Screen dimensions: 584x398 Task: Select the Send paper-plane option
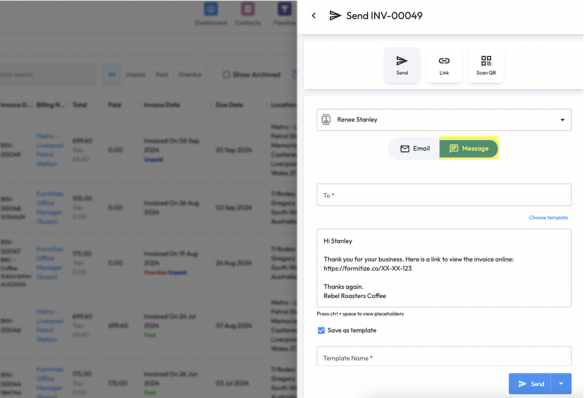coord(402,65)
